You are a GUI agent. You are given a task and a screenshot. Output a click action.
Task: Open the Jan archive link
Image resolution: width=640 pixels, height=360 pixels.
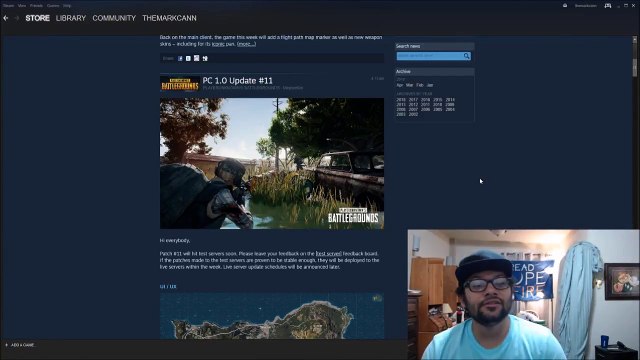(x=430, y=85)
